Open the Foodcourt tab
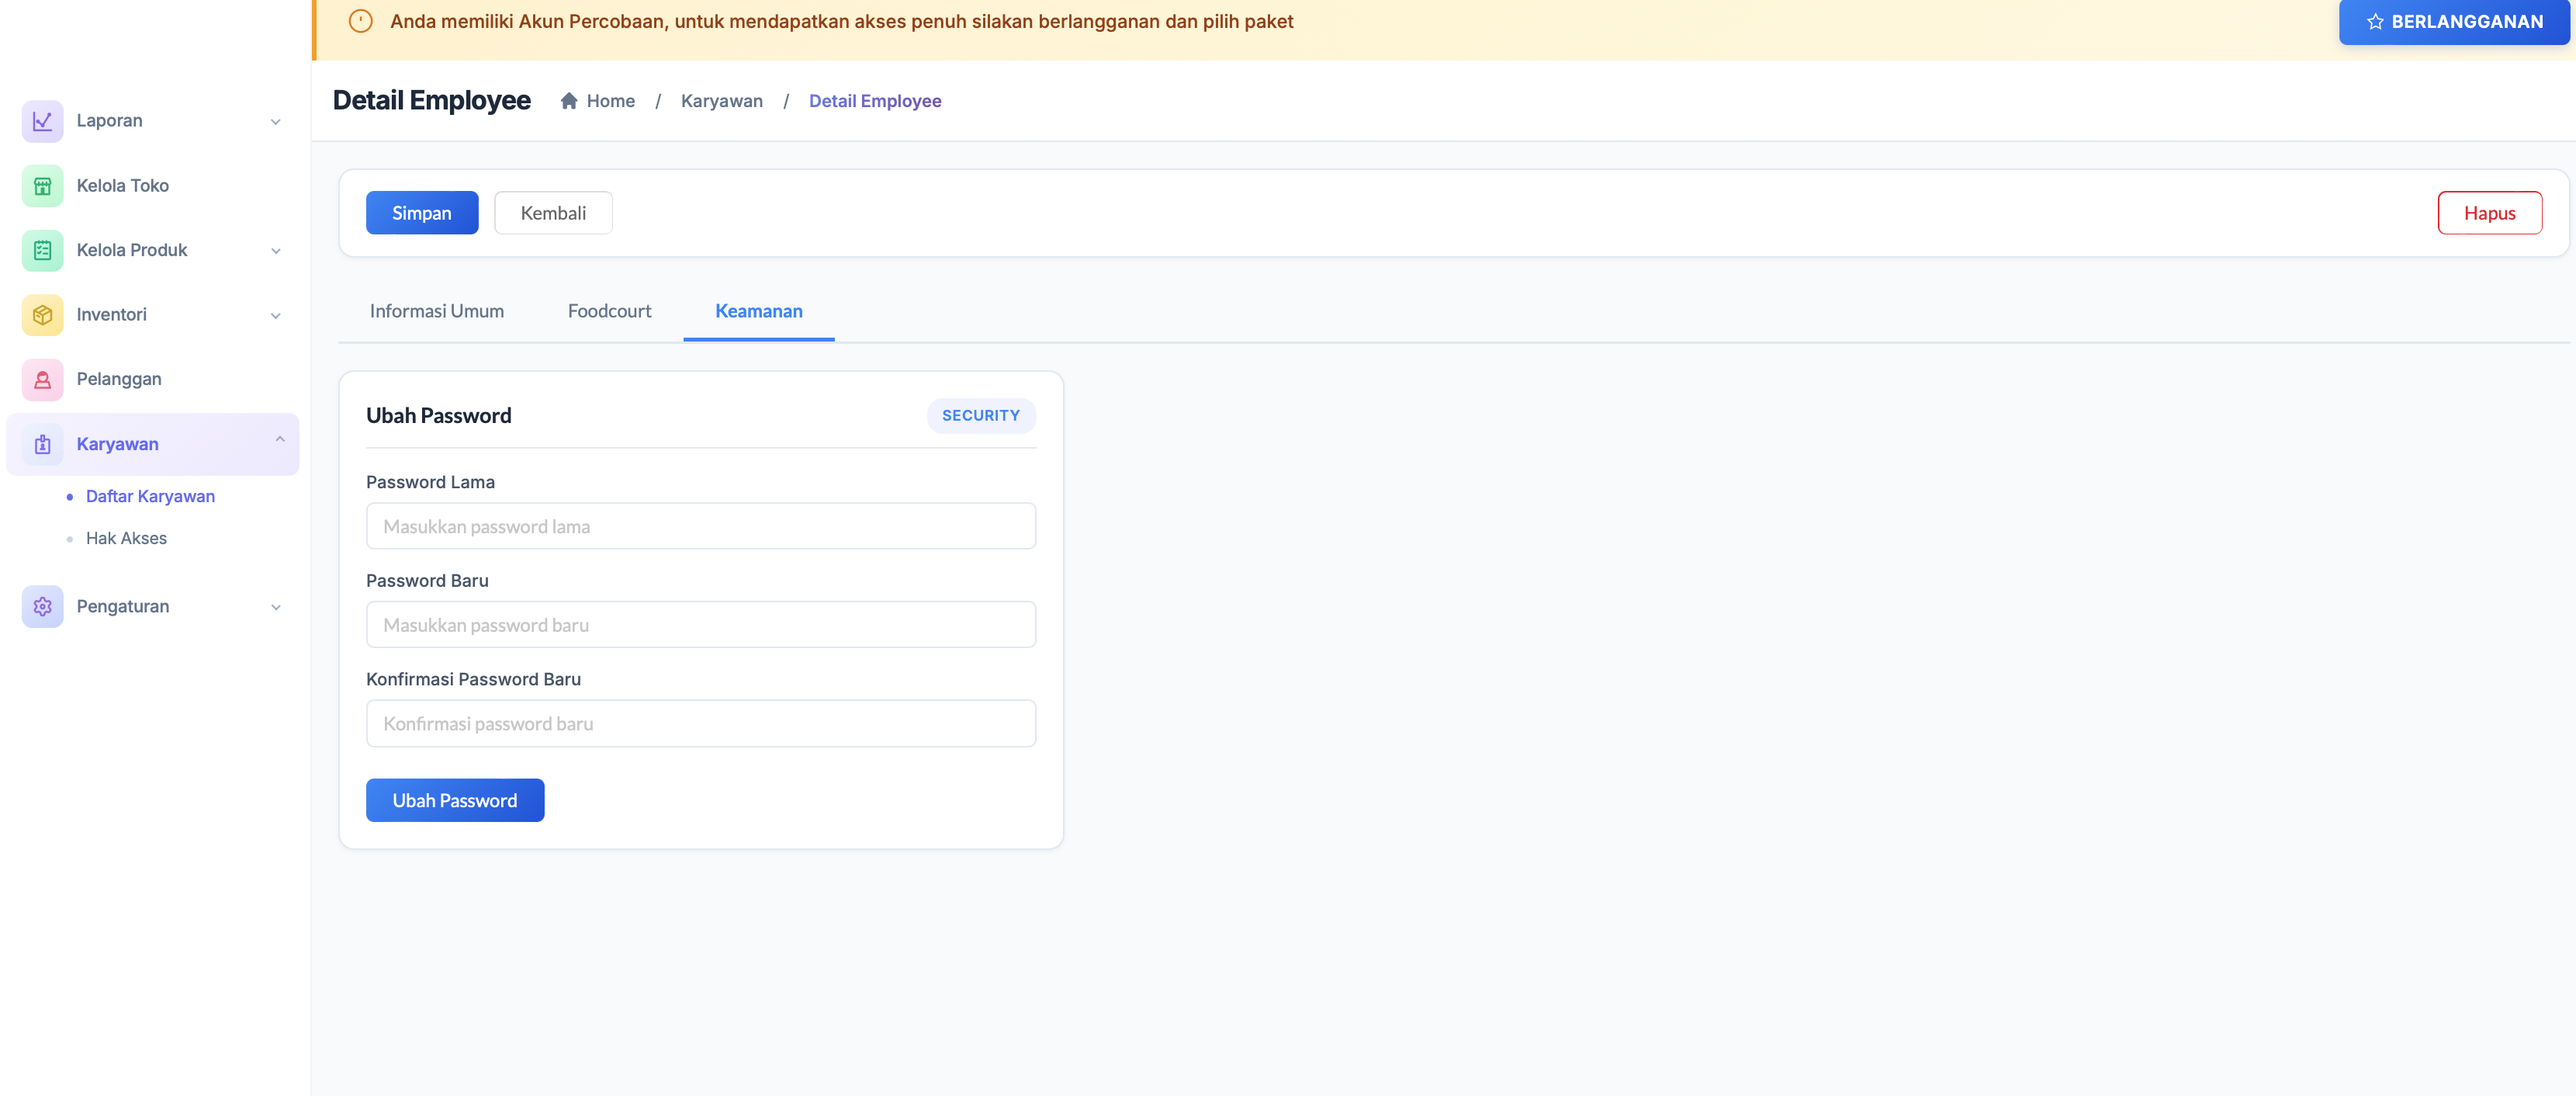Viewport: 2576px width, 1096px height. click(x=609, y=311)
